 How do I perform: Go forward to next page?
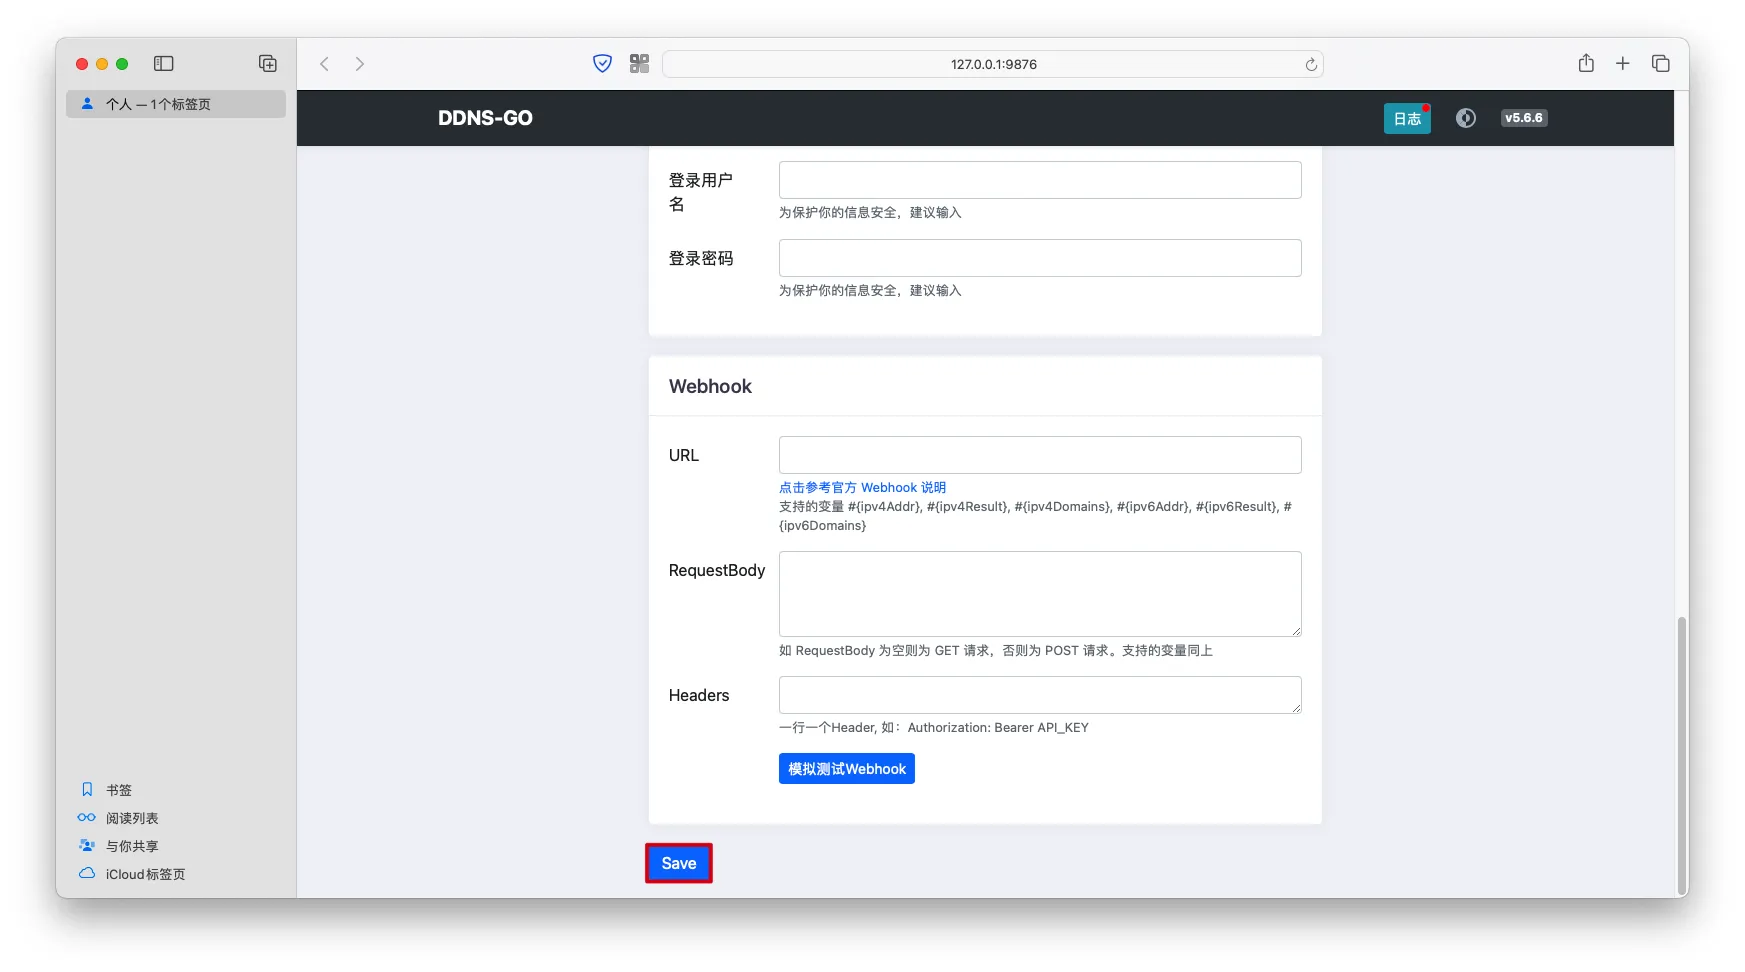(x=360, y=64)
